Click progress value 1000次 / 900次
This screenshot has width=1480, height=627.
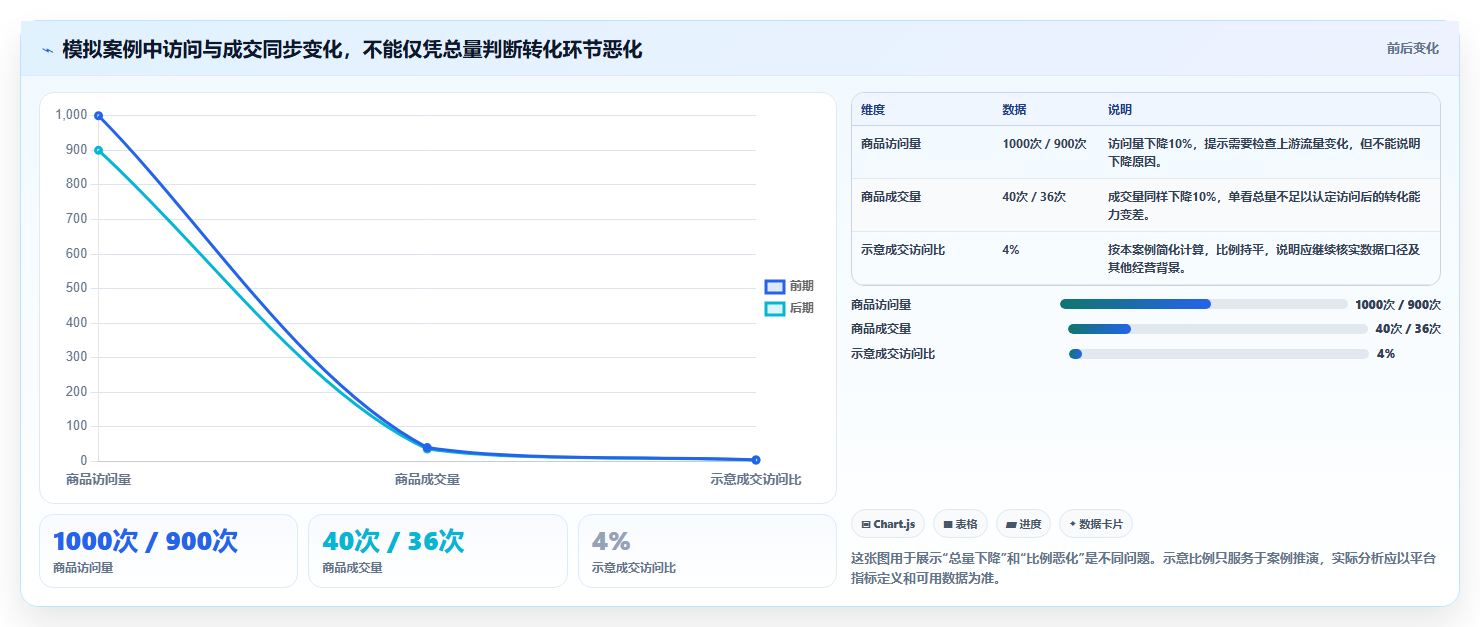point(1398,304)
